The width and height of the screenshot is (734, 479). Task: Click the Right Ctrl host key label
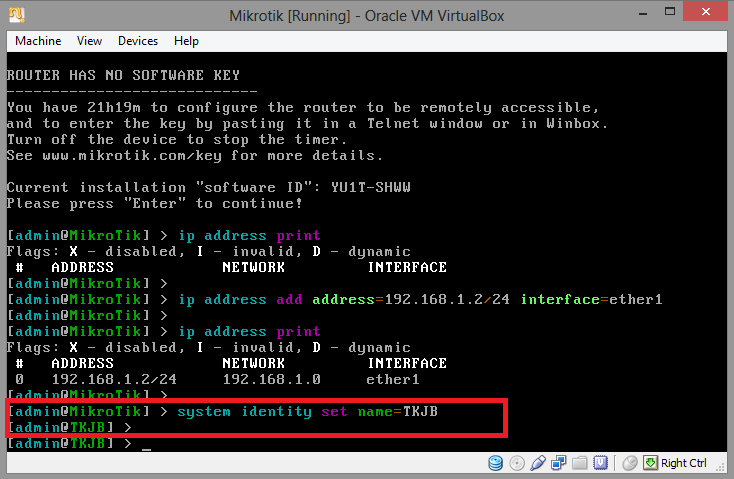coord(683,463)
